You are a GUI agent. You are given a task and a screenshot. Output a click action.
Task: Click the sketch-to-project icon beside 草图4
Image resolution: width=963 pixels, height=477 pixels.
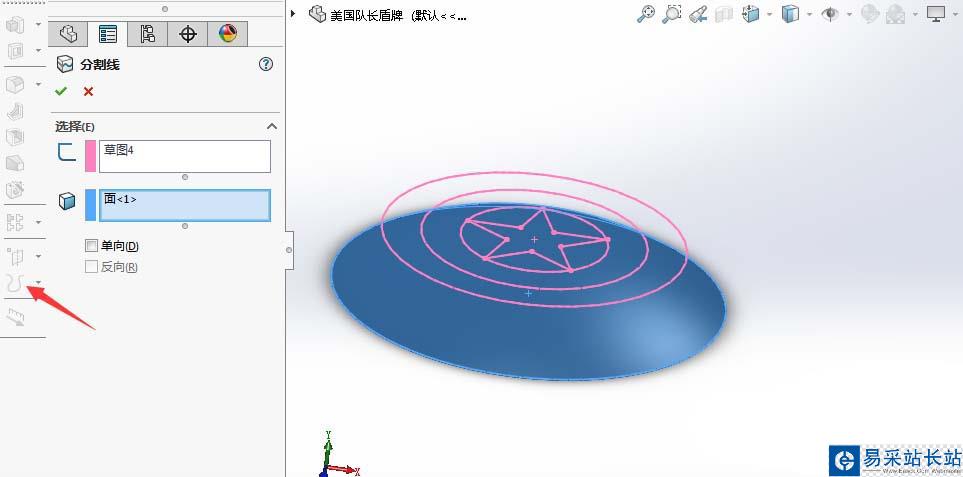click(66, 152)
